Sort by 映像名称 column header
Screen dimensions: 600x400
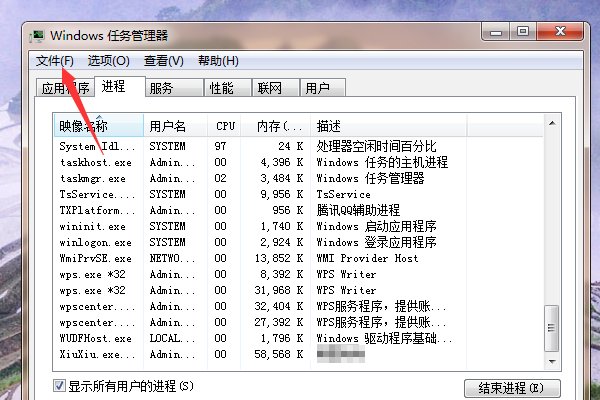tap(99, 126)
